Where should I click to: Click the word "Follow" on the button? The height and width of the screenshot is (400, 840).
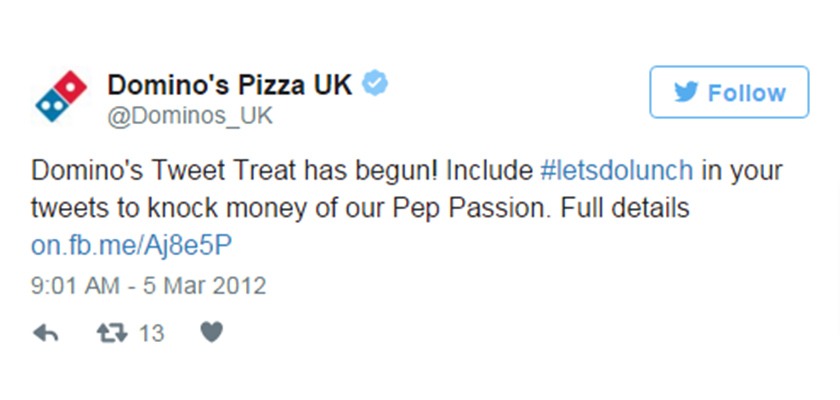(x=746, y=93)
